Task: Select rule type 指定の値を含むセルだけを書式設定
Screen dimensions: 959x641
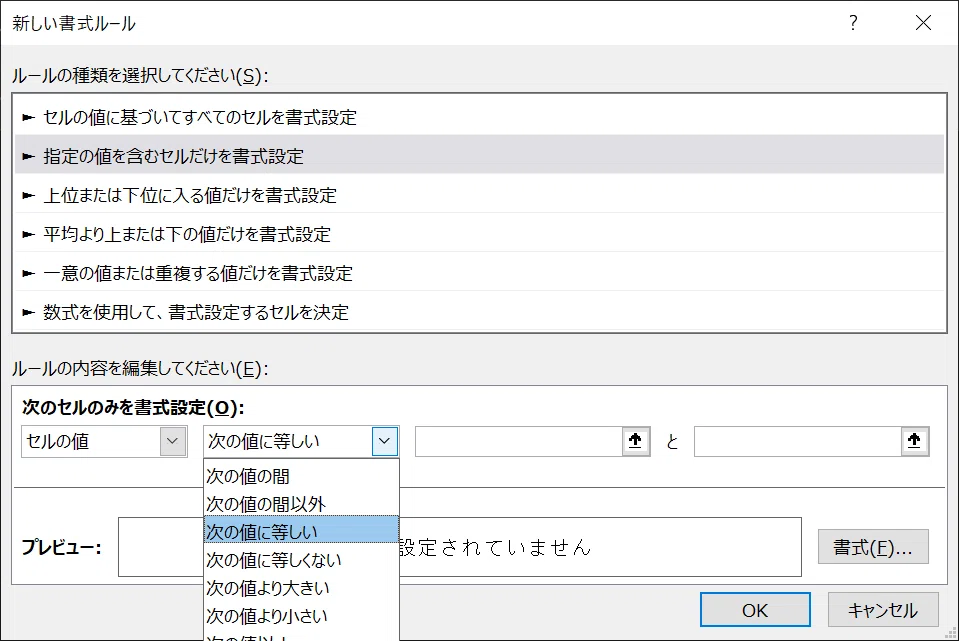Action: pos(480,155)
